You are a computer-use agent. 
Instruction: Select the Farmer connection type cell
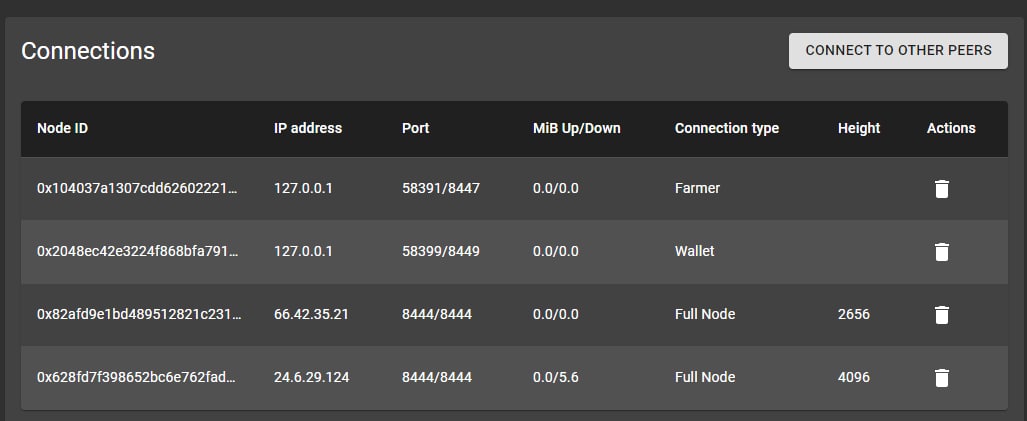click(698, 189)
